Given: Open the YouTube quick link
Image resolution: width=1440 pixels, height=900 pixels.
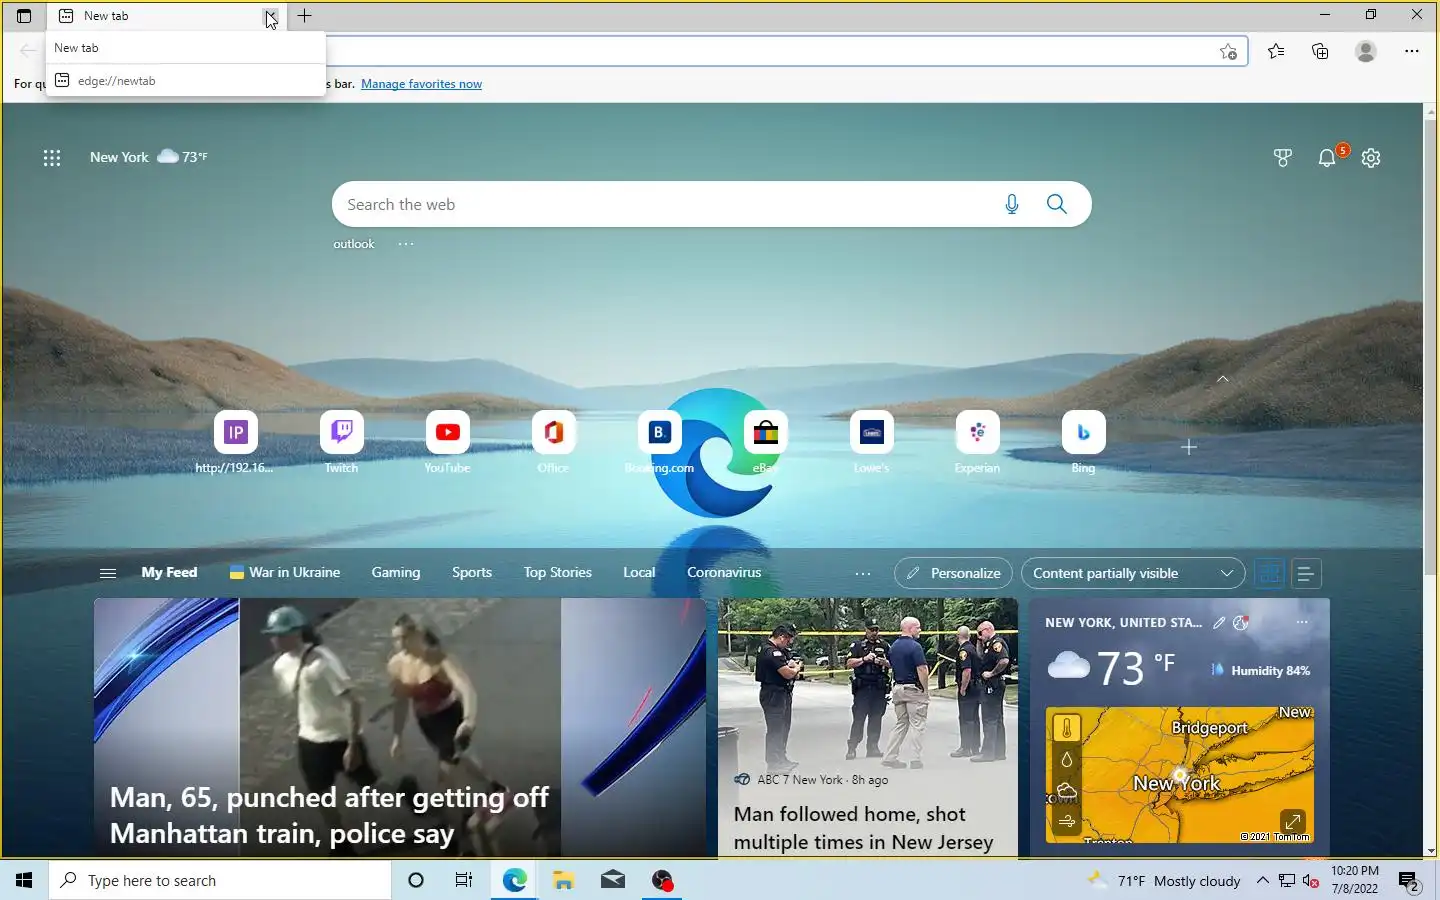Looking at the screenshot, I should [x=447, y=442].
